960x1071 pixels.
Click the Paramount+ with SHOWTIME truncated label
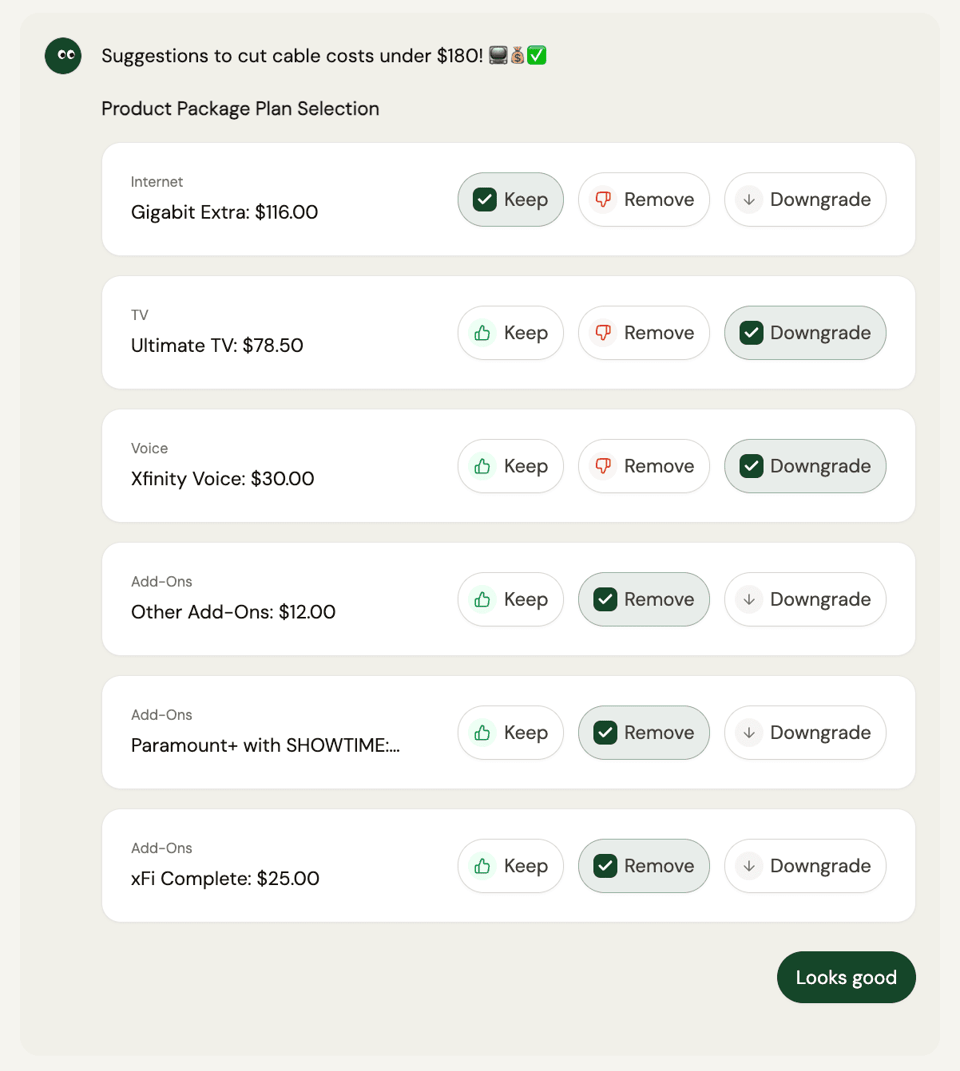pyautogui.click(x=265, y=745)
